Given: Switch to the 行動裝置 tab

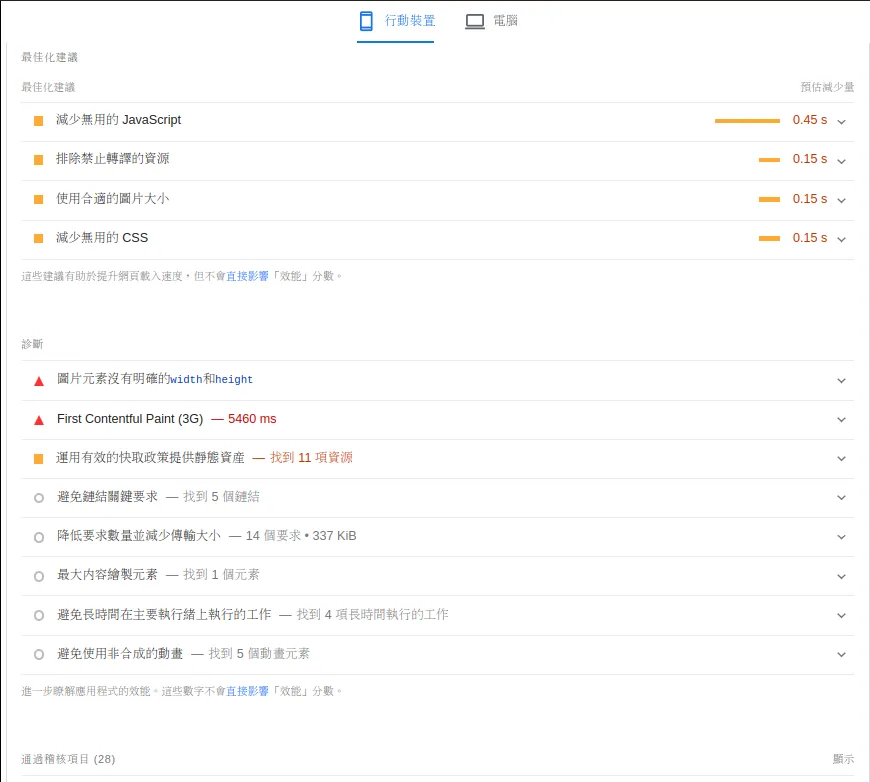Looking at the screenshot, I should click(x=409, y=21).
